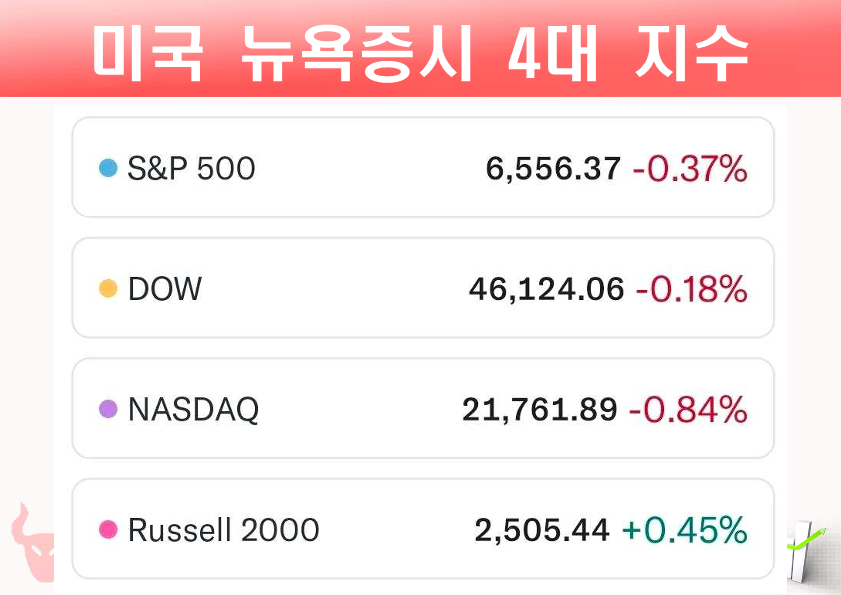Image resolution: width=841 pixels, height=595 pixels.
Task: Click the S&P 500 value 6,556.37
Action: click(553, 169)
